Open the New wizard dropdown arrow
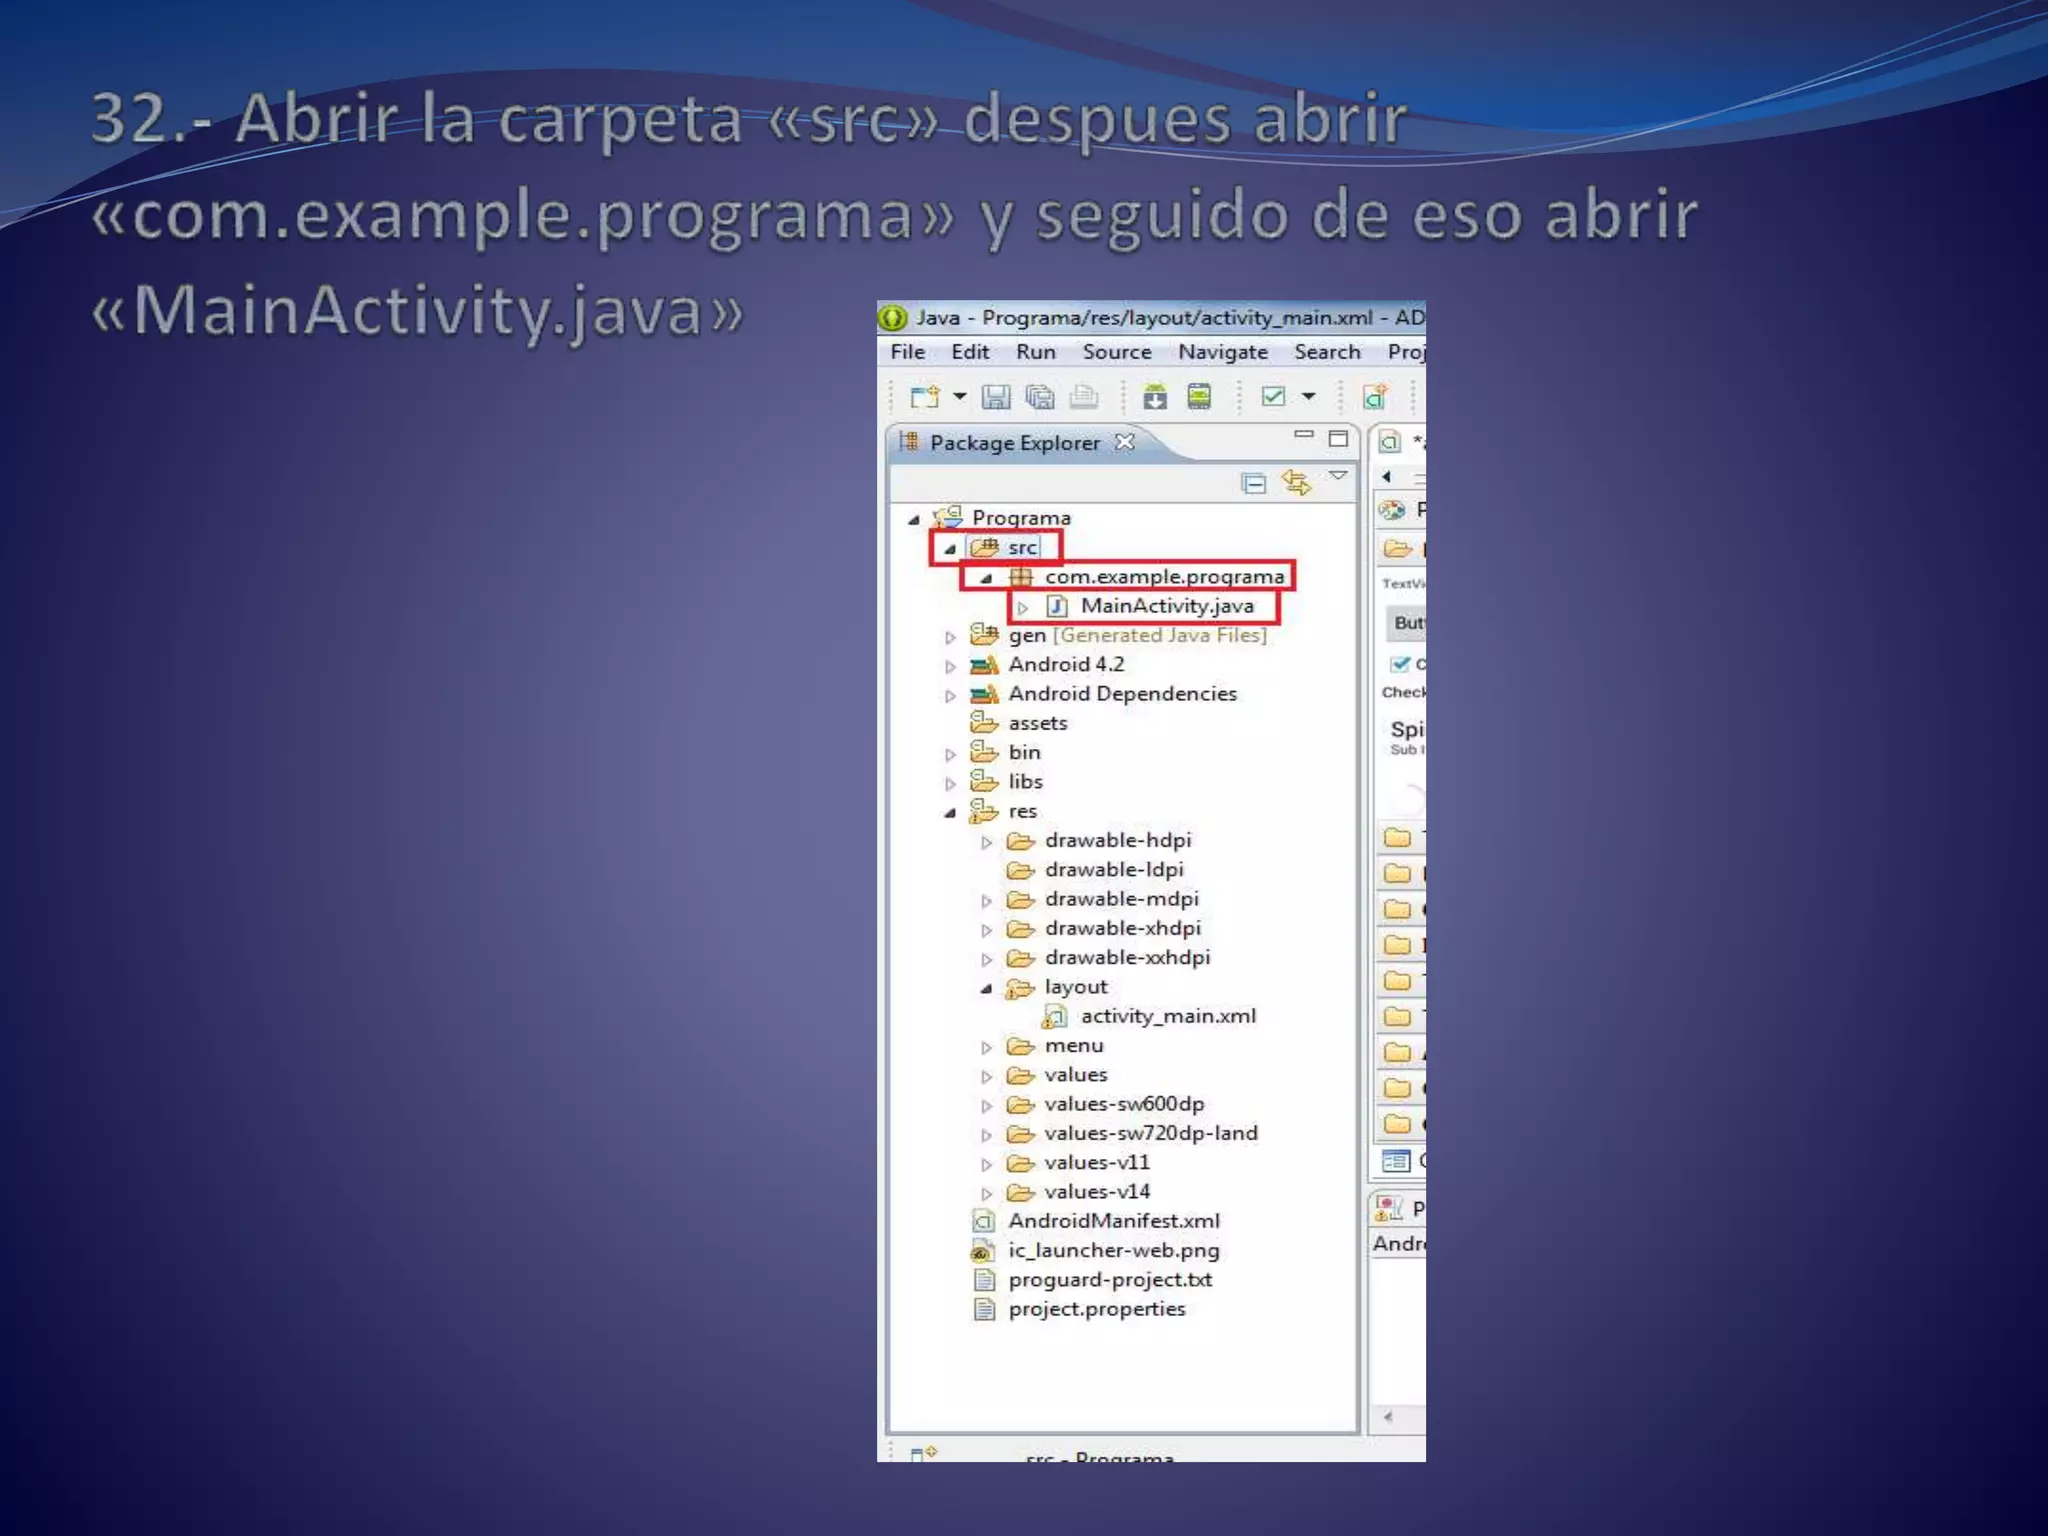Viewport: 2048px width, 1536px height. tap(960, 397)
